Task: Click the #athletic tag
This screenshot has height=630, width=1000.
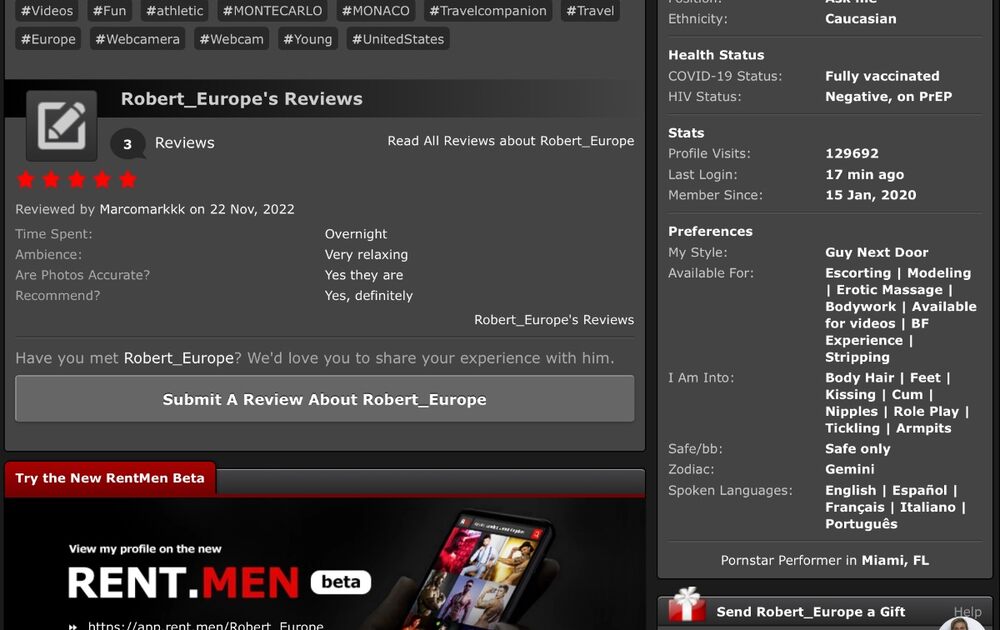Action: click(x=174, y=11)
